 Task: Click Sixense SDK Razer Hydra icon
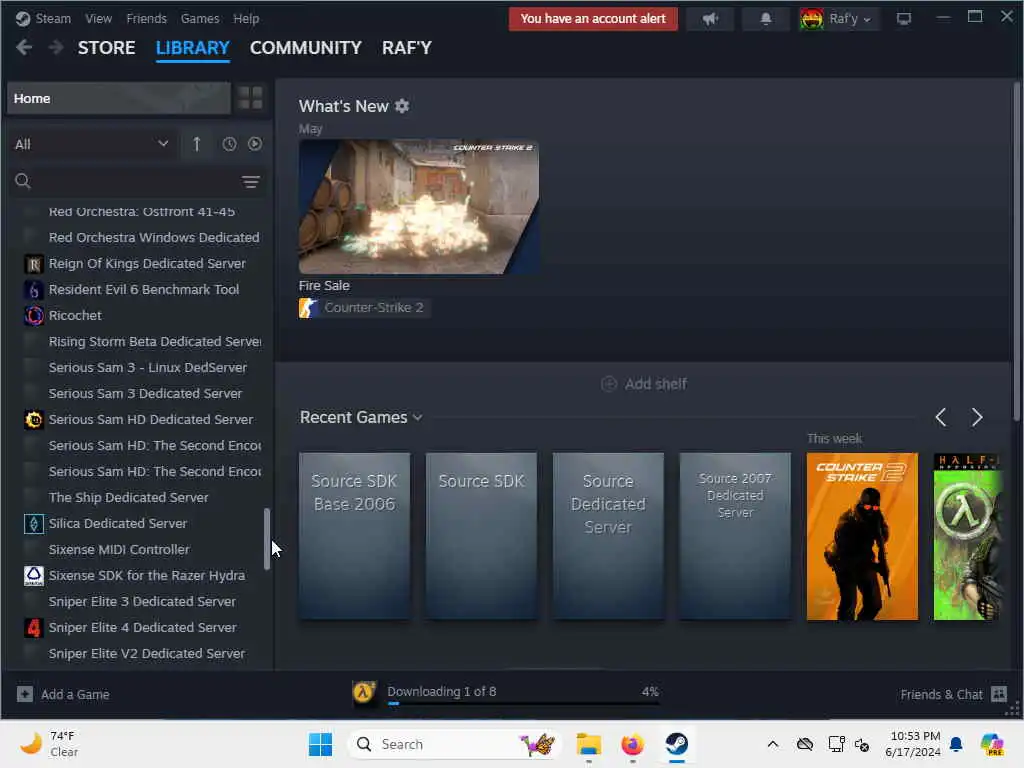click(34, 576)
